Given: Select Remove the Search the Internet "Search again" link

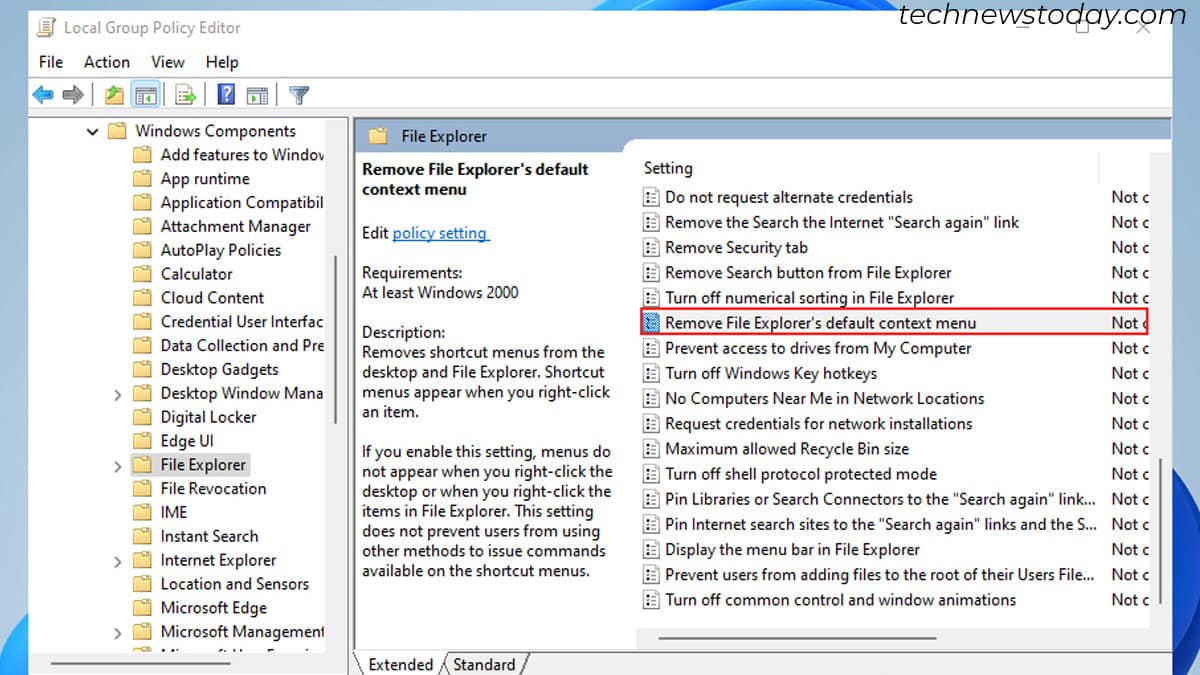Looking at the screenshot, I should click(x=842, y=222).
